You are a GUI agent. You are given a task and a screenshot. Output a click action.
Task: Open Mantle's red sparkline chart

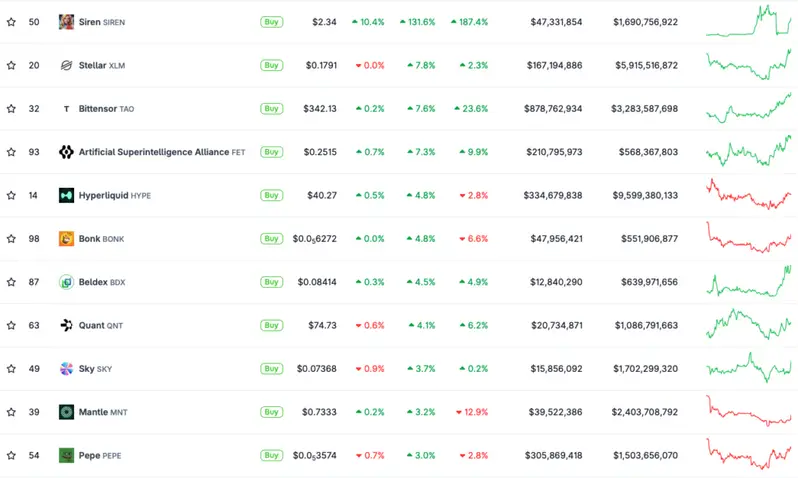[749, 411]
